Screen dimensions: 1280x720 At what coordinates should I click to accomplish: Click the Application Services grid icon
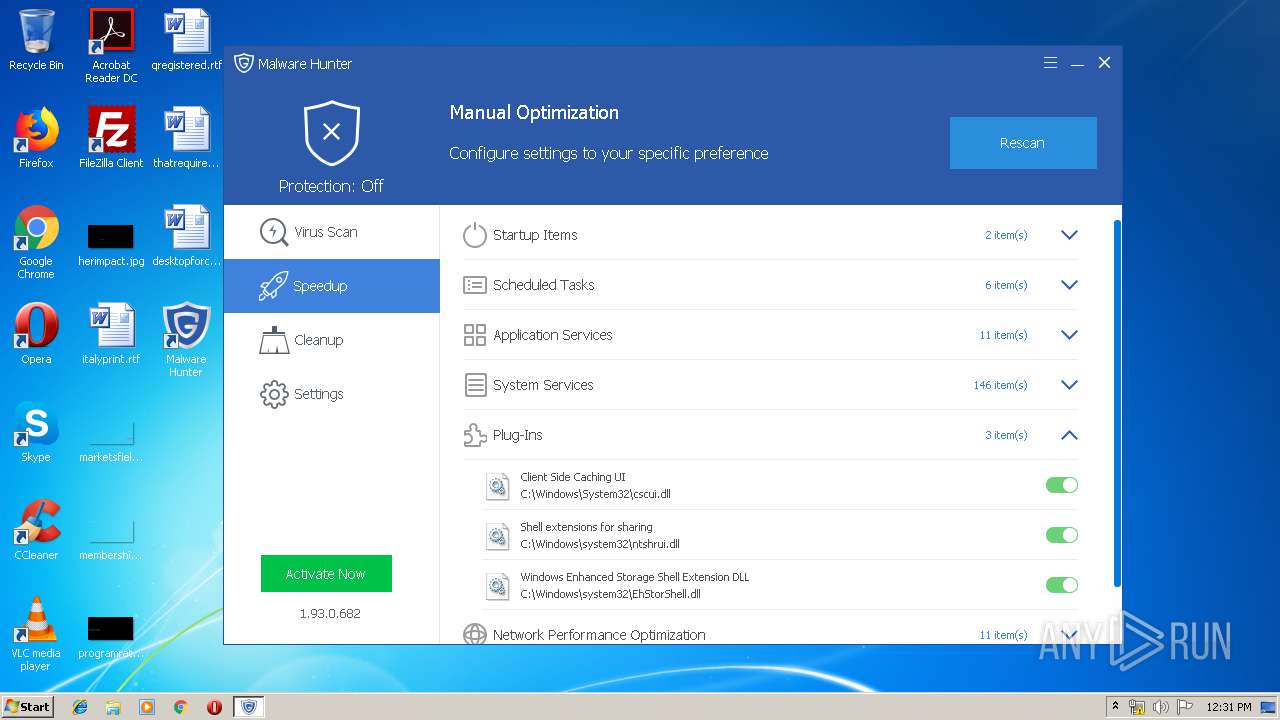click(475, 335)
